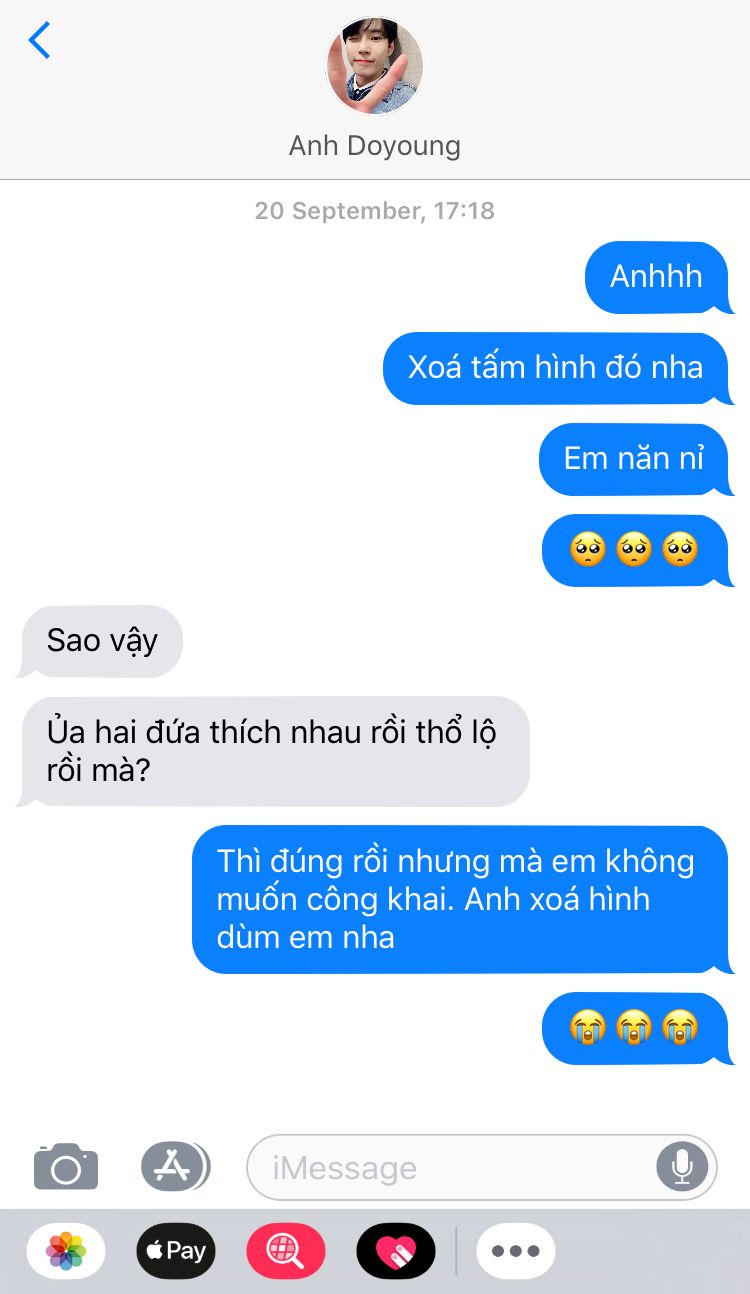The image size is (750, 1294).
Task: Tap the crying emoji message bubble
Action: point(636,1028)
